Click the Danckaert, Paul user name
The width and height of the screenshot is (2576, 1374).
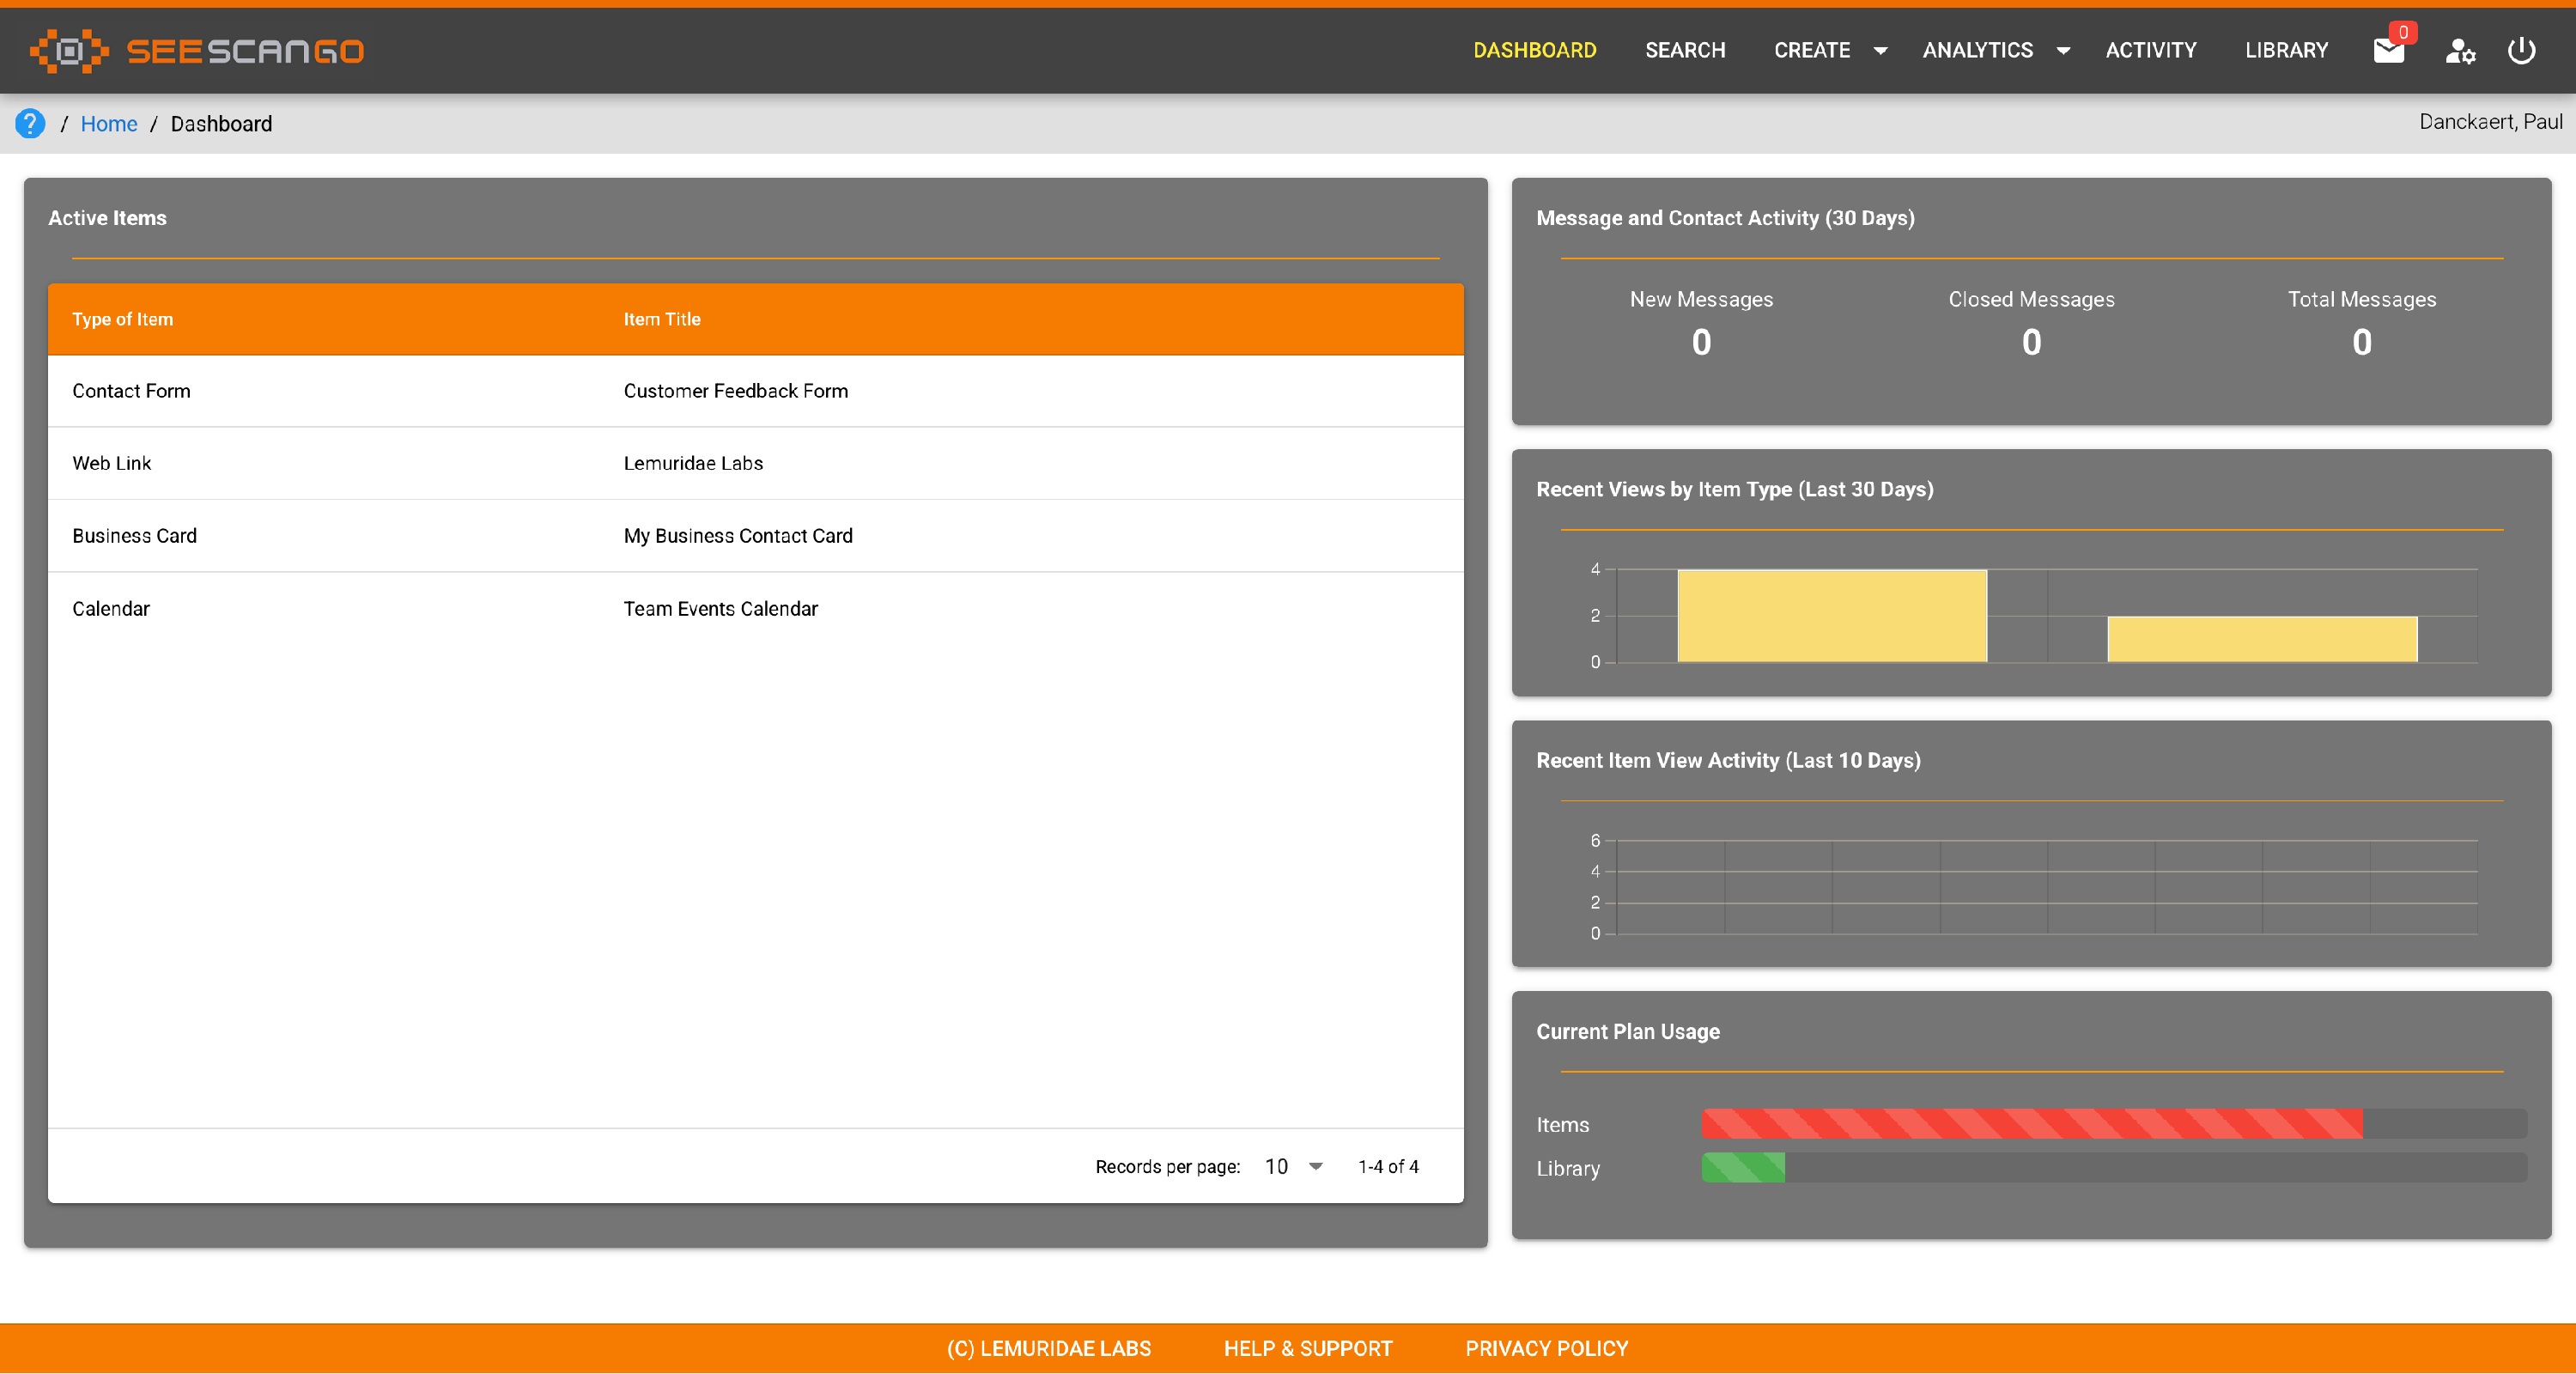(x=2489, y=121)
